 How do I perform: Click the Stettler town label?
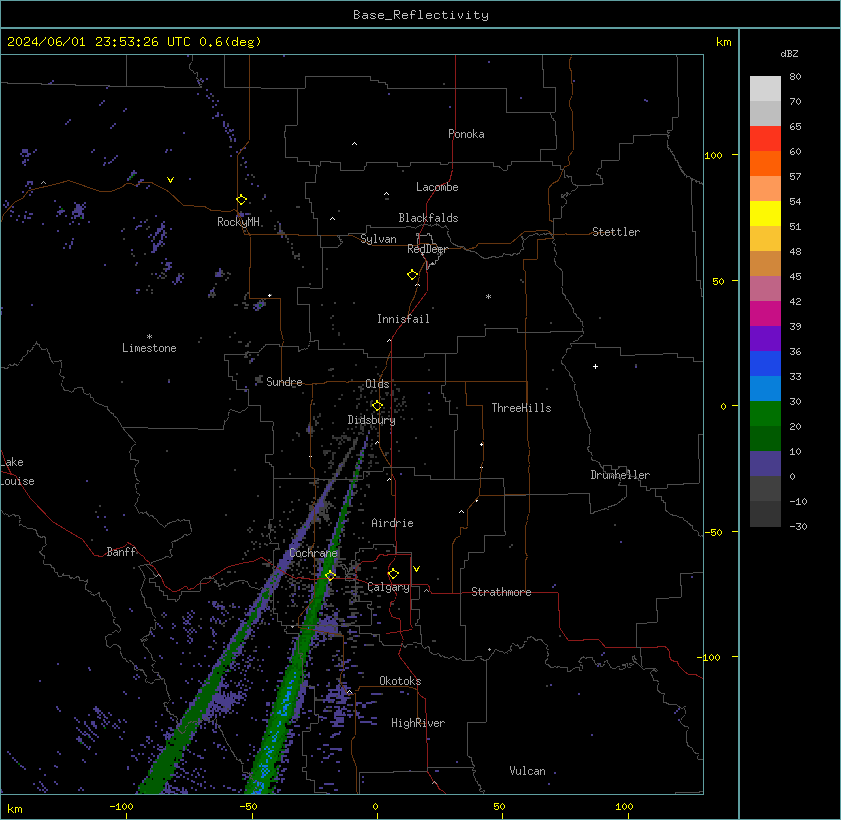[616, 232]
